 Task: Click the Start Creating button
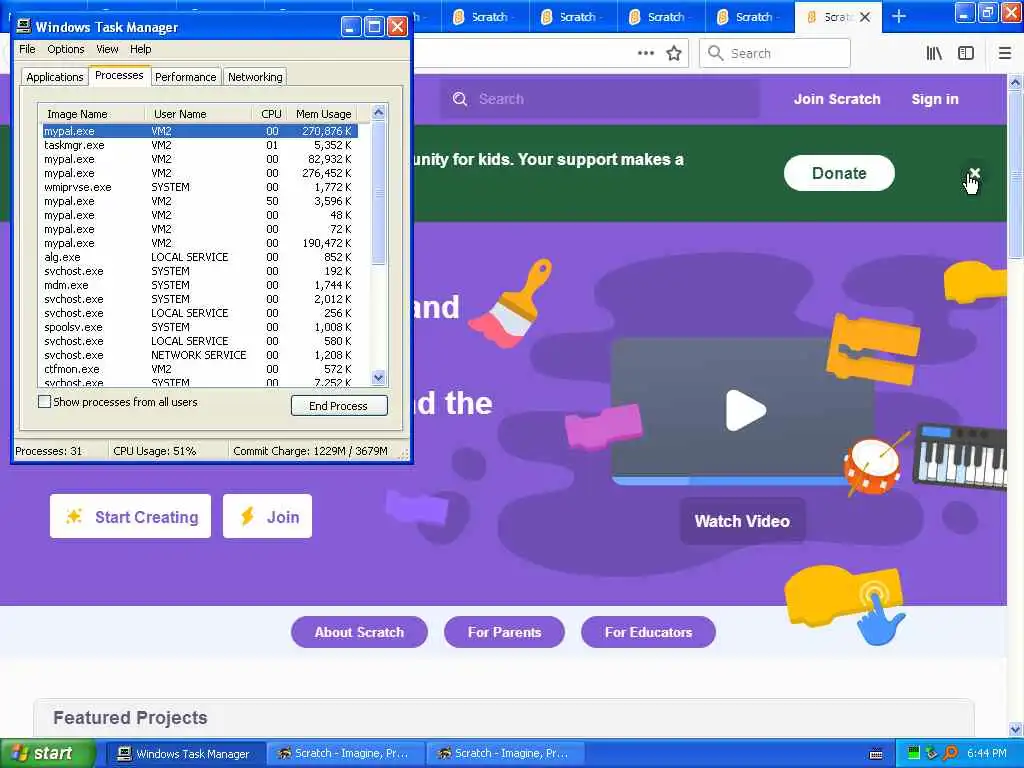tap(131, 517)
